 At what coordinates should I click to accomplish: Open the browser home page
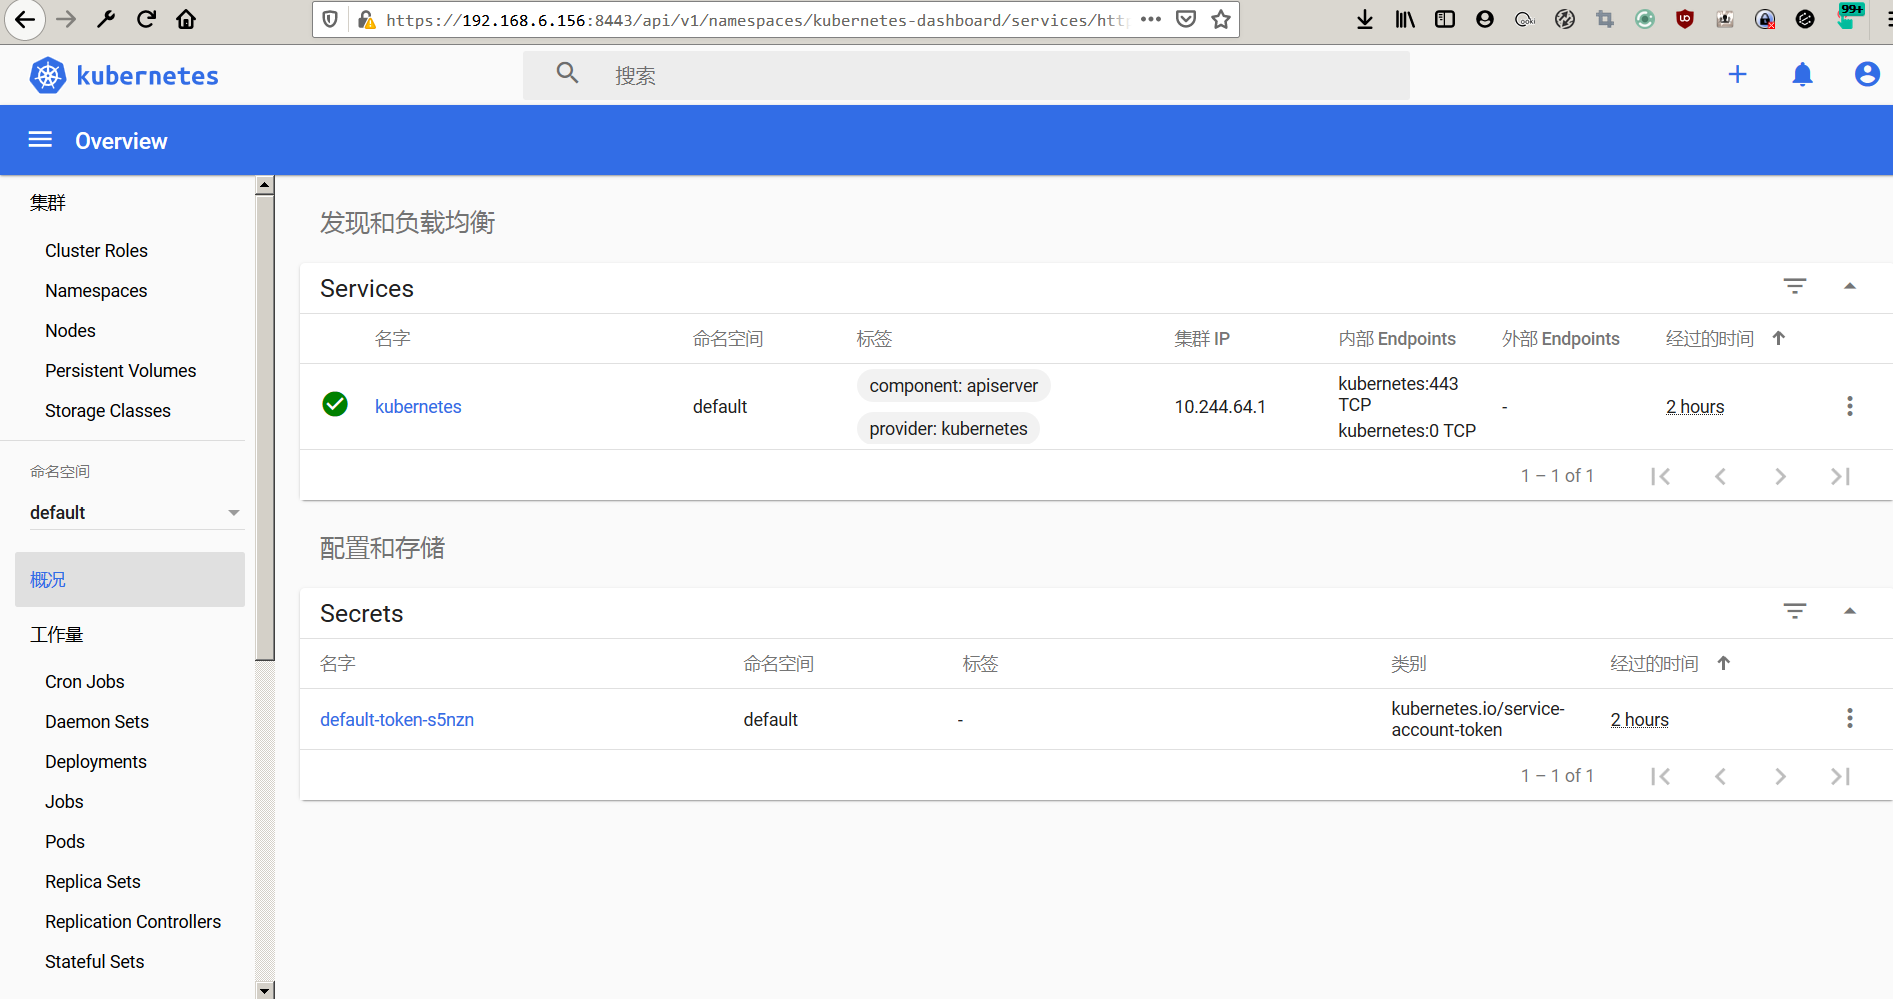pos(186,19)
